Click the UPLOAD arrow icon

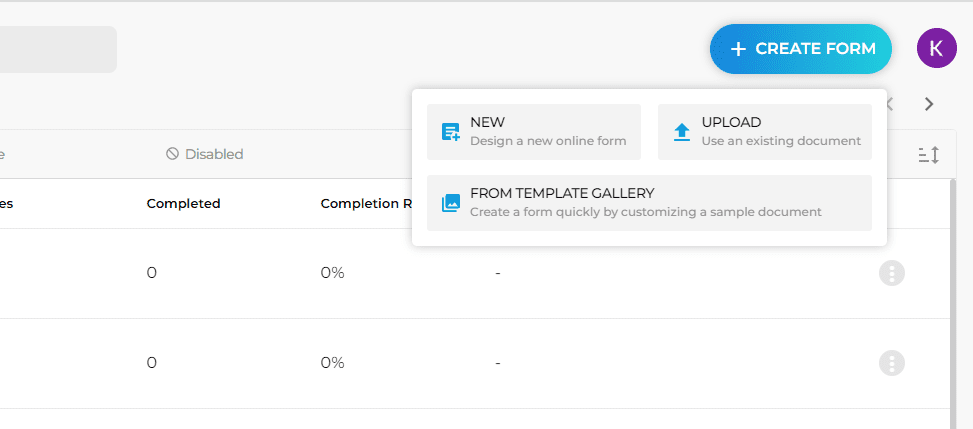(682, 132)
